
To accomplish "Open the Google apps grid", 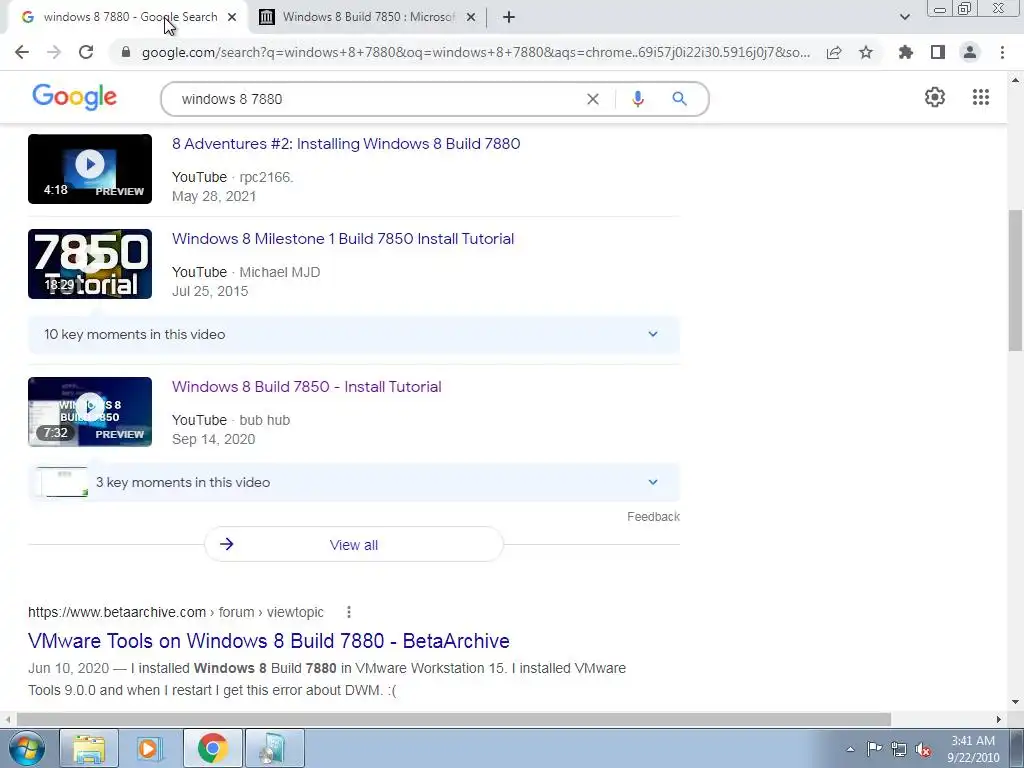I will tap(980, 97).
